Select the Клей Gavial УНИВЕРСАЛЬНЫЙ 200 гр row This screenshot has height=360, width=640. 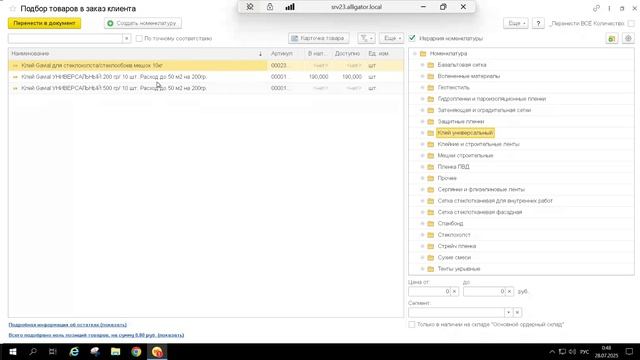click(206, 77)
